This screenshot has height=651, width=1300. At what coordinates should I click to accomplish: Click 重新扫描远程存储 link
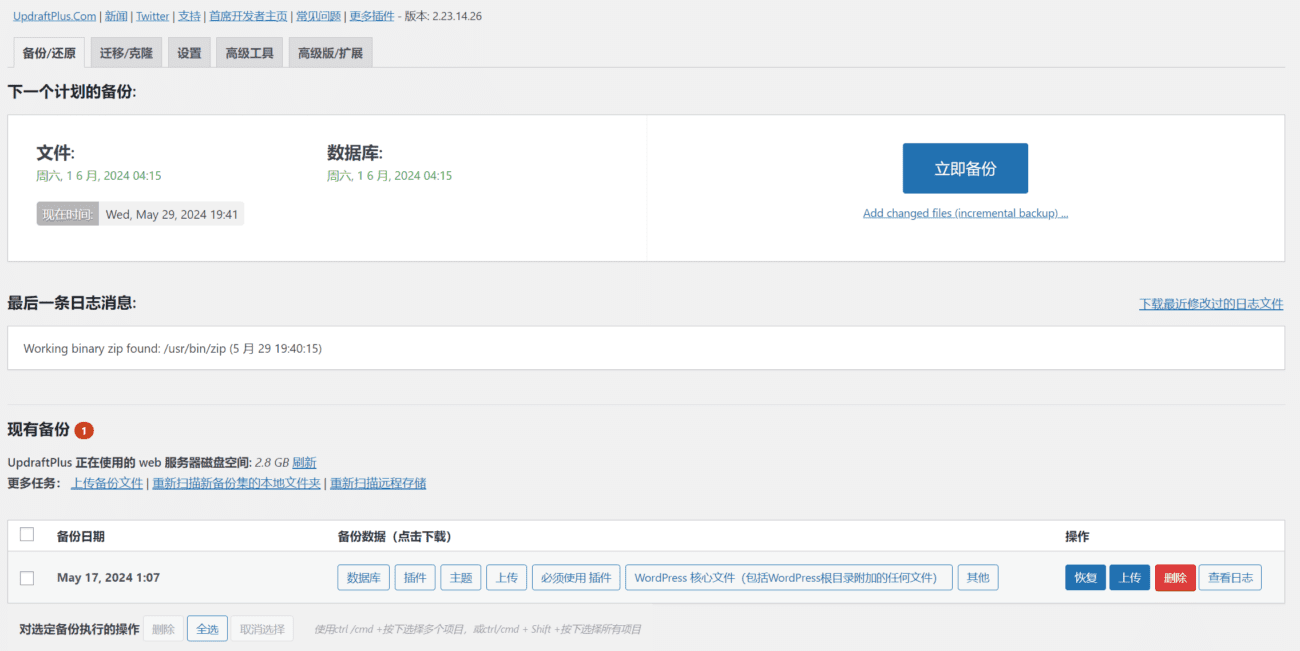[378, 484]
